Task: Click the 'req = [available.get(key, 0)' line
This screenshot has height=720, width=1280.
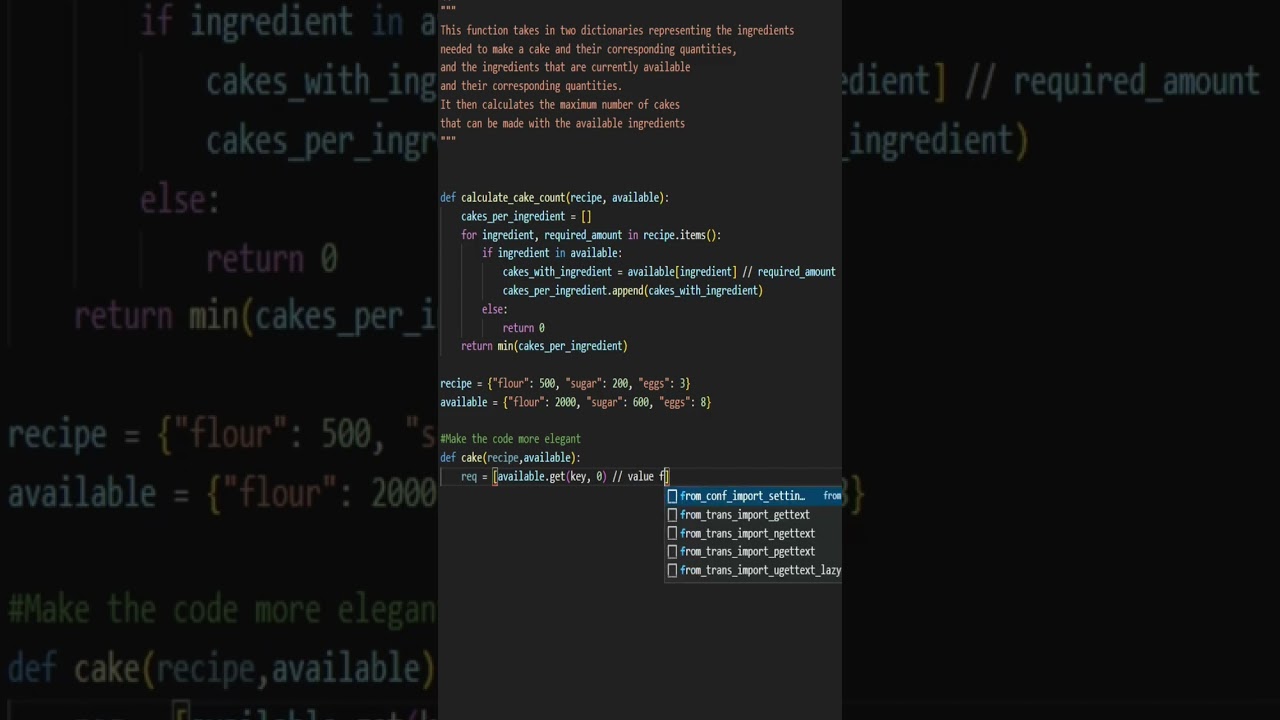Action: click(x=564, y=476)
